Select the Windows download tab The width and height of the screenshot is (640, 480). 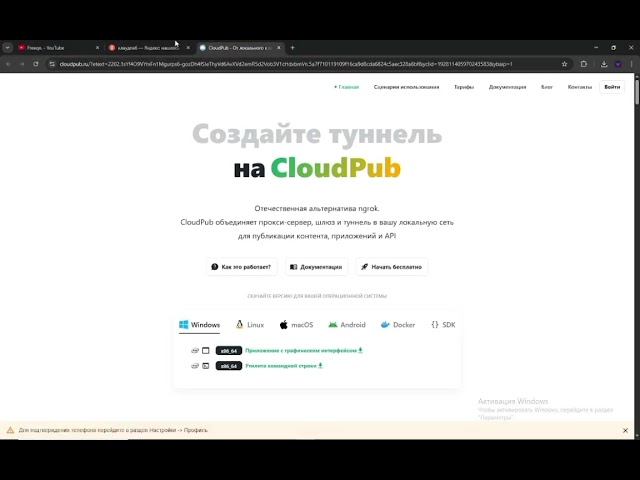click(x=200, y=325)
